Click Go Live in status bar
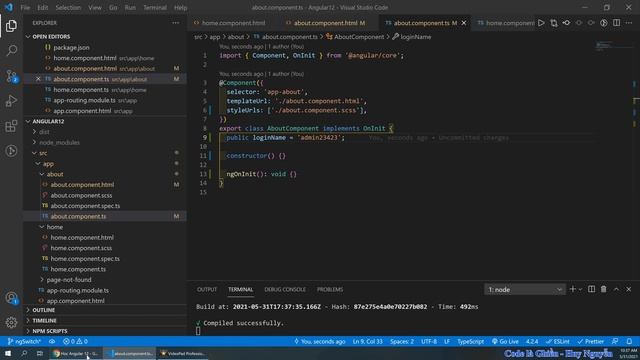640x360 pixels. click(505, 342)
